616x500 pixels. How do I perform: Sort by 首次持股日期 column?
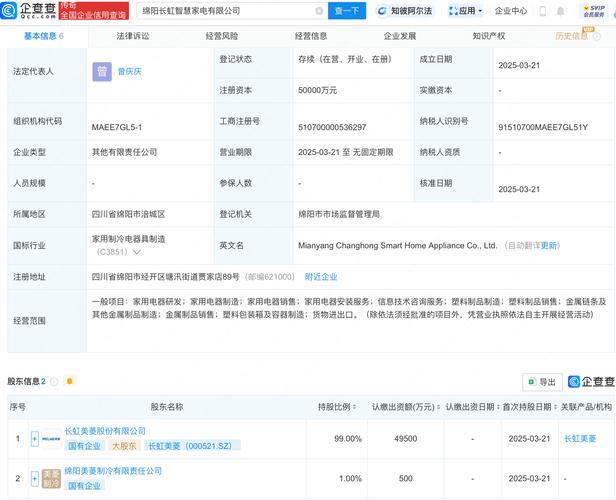529,407
